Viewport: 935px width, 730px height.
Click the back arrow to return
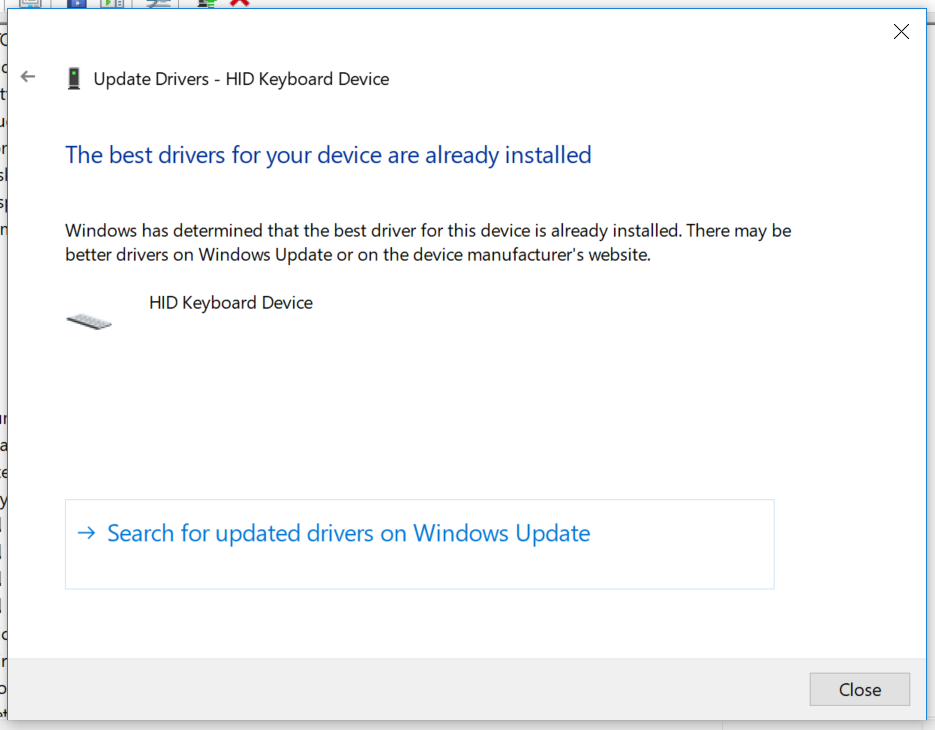(x=27, y=76)
